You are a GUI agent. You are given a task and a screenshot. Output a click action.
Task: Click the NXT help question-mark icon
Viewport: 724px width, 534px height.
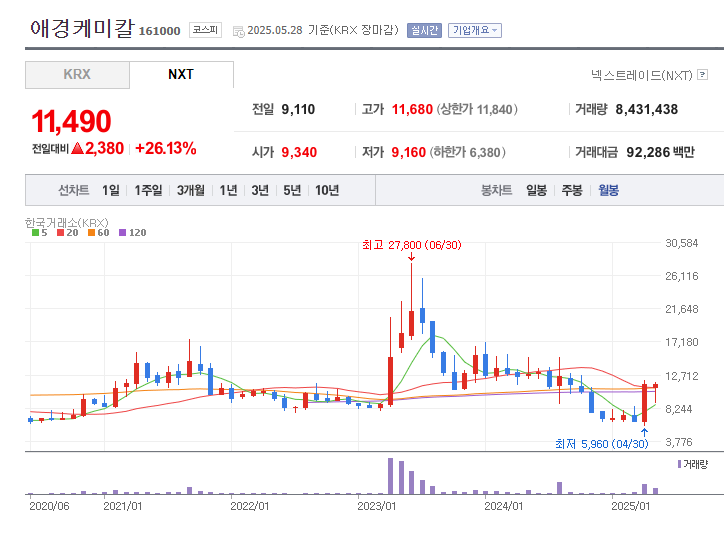coord(702,74)
